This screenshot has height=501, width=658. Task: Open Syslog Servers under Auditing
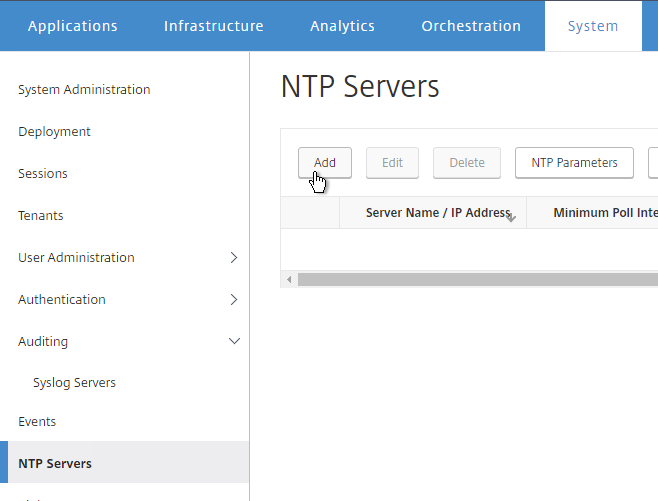(x=74, y=383)
